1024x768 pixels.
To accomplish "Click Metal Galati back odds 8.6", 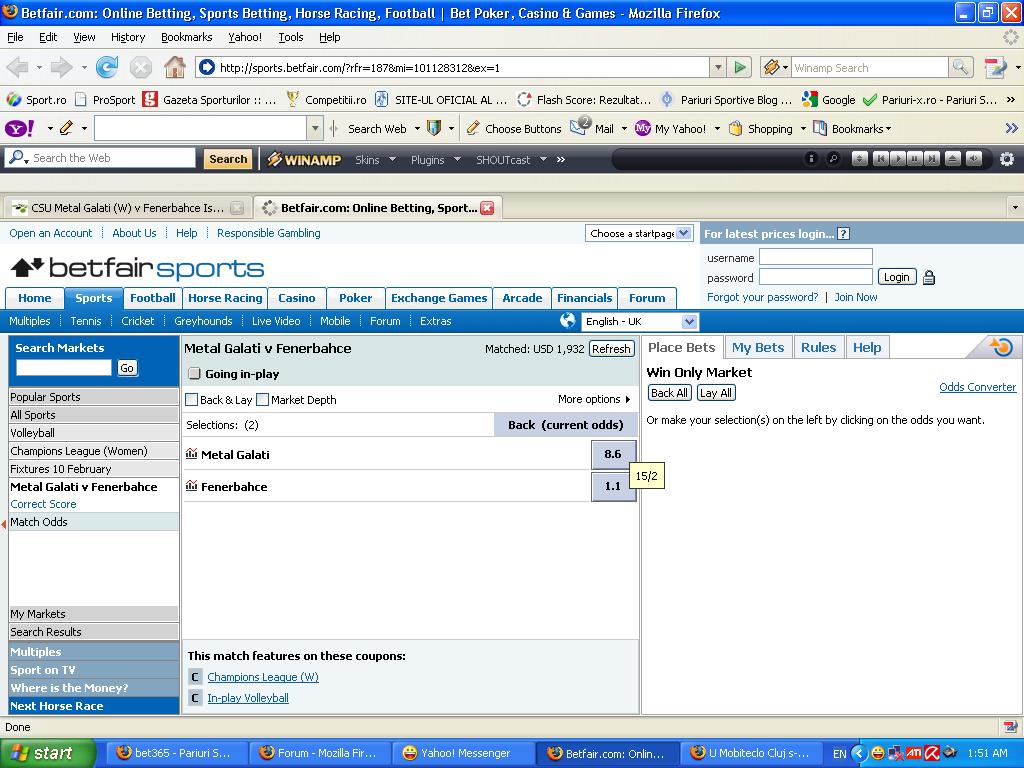I will point(613,454).
